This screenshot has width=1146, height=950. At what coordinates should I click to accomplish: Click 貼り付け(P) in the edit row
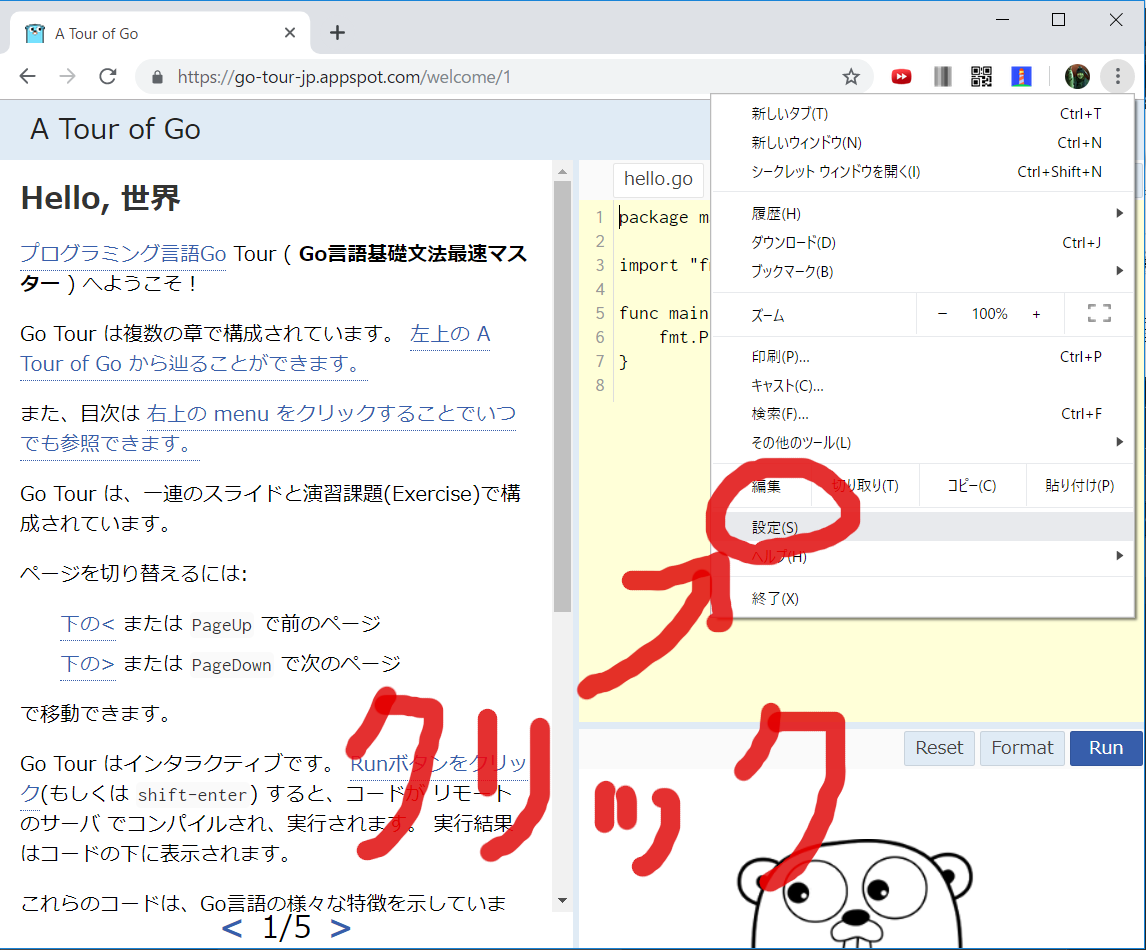(x=1079, y=485)
